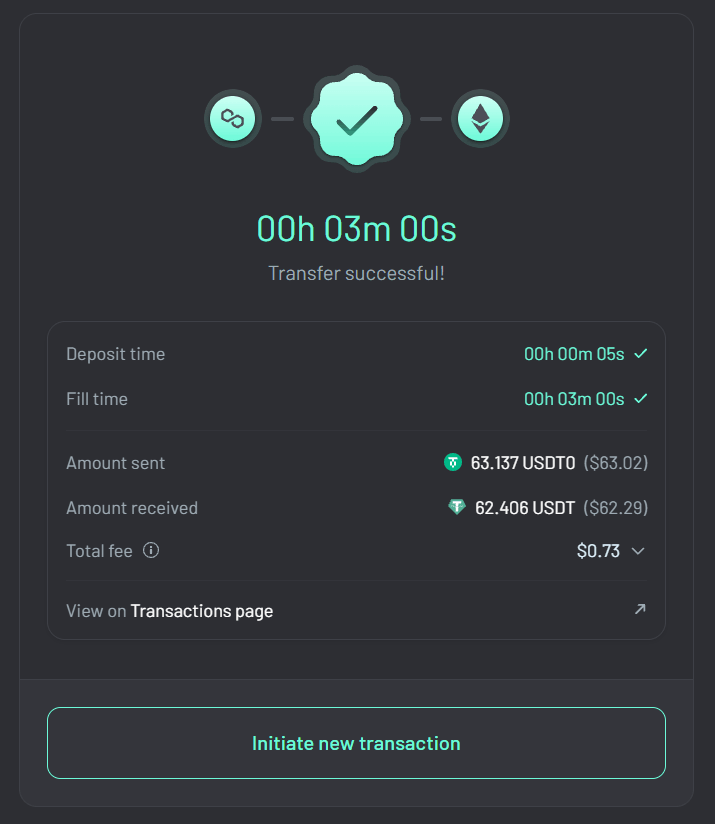Click the large success checkmark badge

coord(357,119)
